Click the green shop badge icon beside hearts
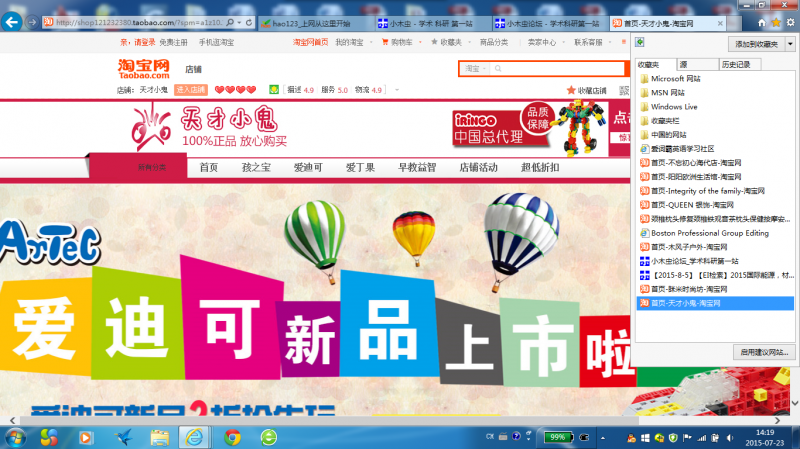Image resolution: width=800 pixels, height=449 pixels. click(x=274, y=90)
